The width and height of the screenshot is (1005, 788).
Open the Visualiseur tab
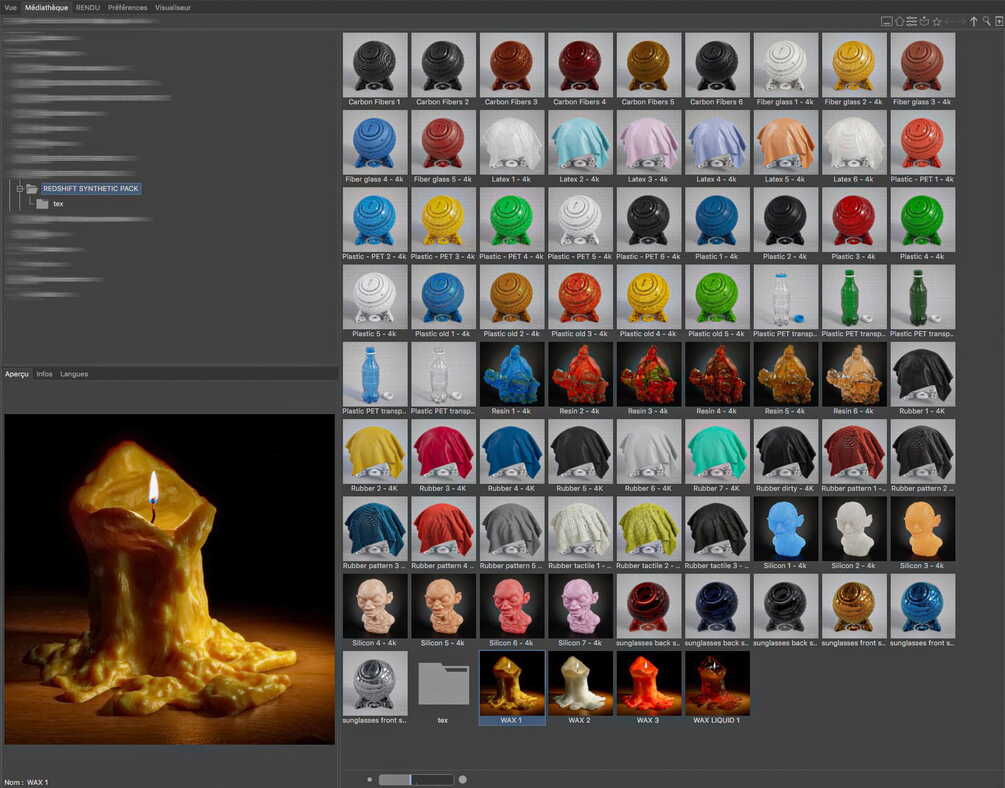pos(173,8)
